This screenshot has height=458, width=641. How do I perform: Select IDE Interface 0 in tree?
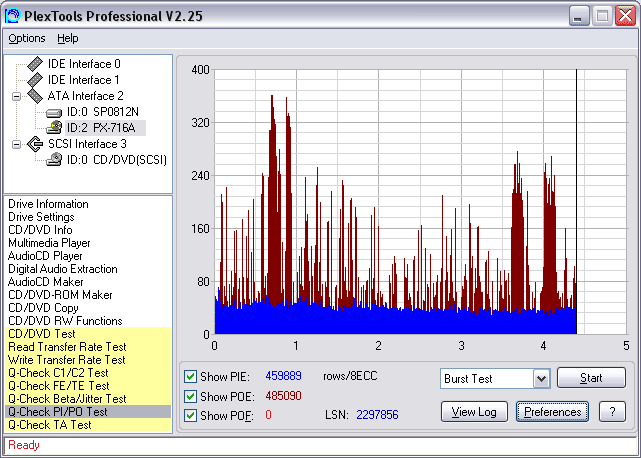[x=84, y=64]
